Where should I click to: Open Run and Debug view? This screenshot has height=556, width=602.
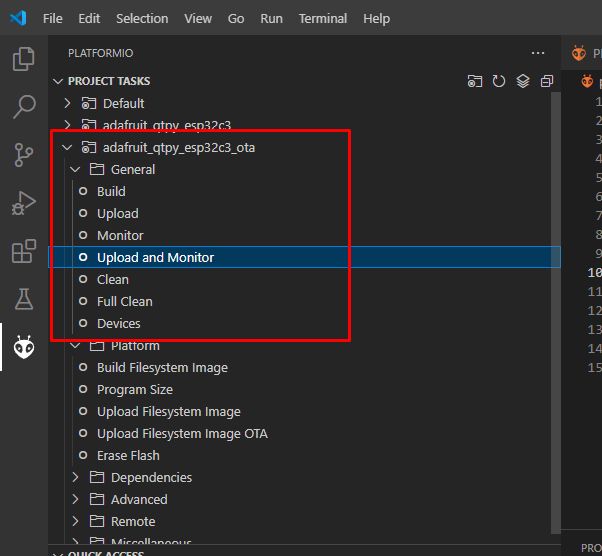(23, 203)
